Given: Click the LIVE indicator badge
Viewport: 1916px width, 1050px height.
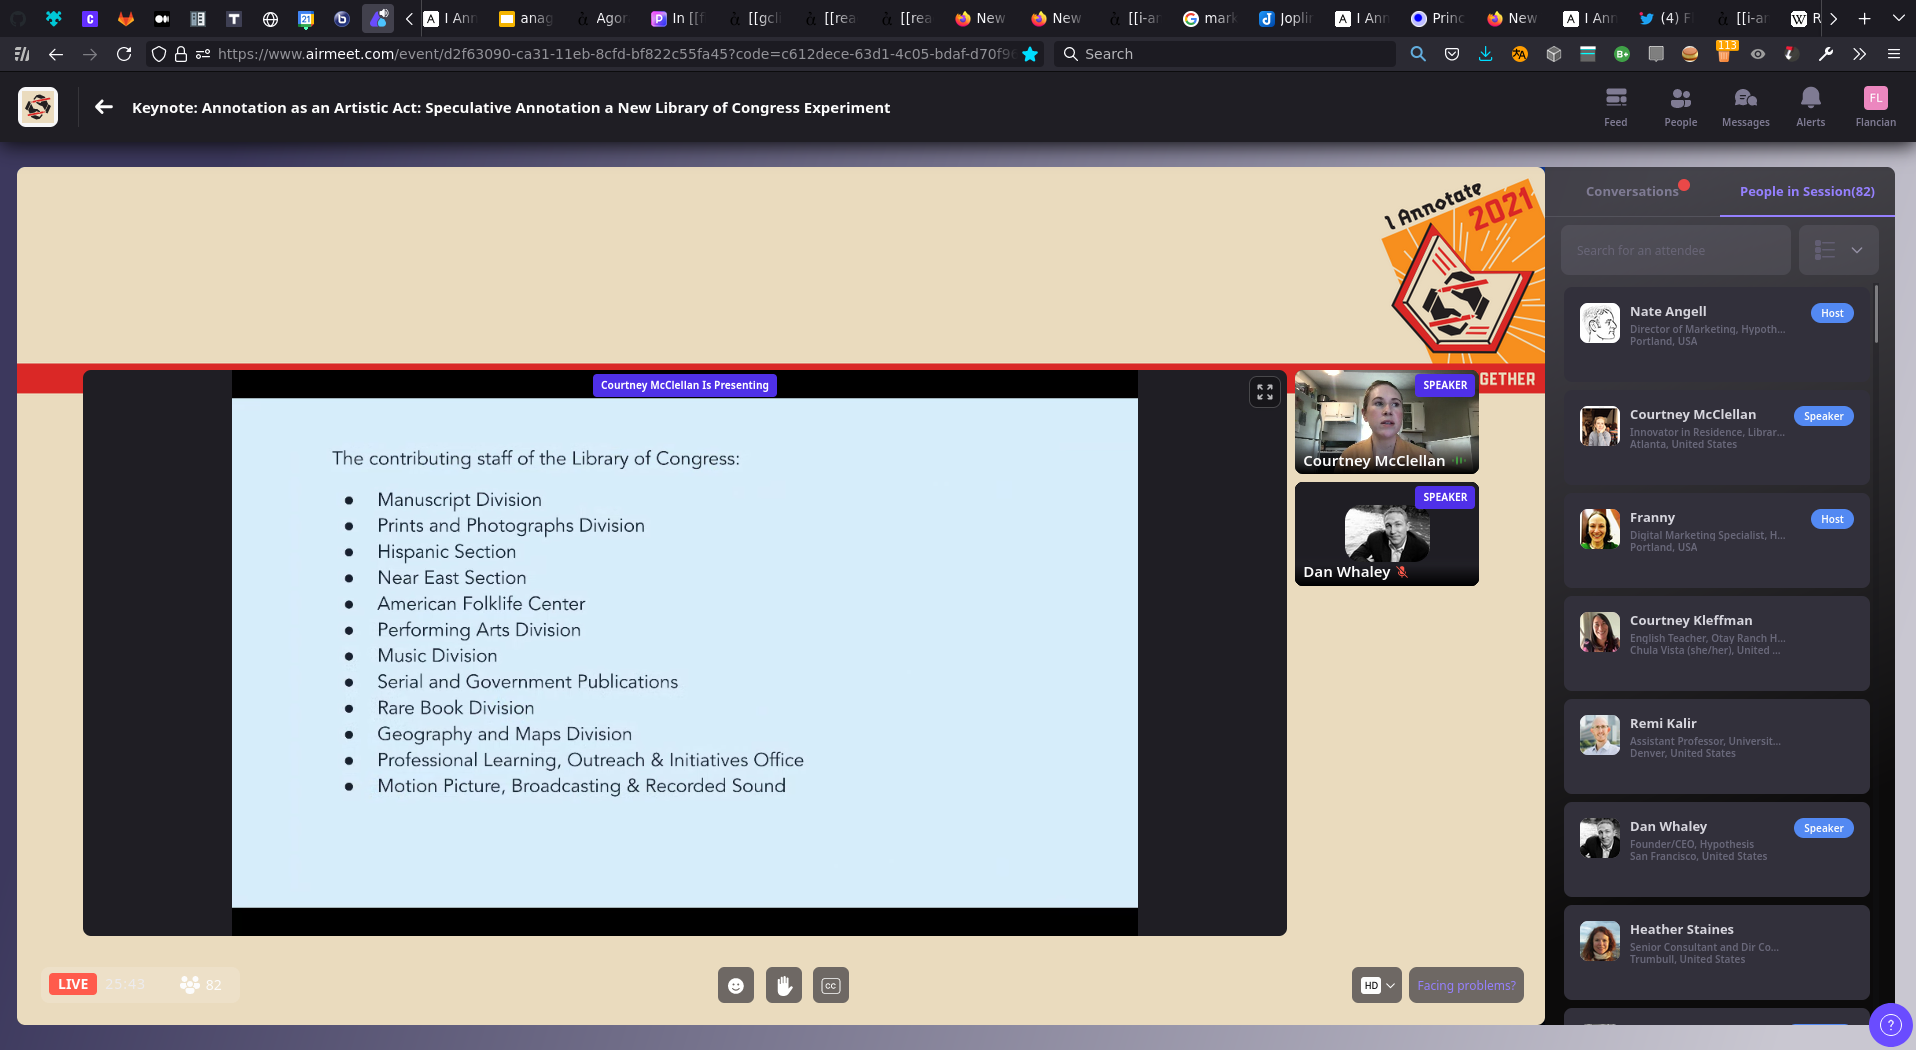Looking at the screenshot, I should coord(72,984).
